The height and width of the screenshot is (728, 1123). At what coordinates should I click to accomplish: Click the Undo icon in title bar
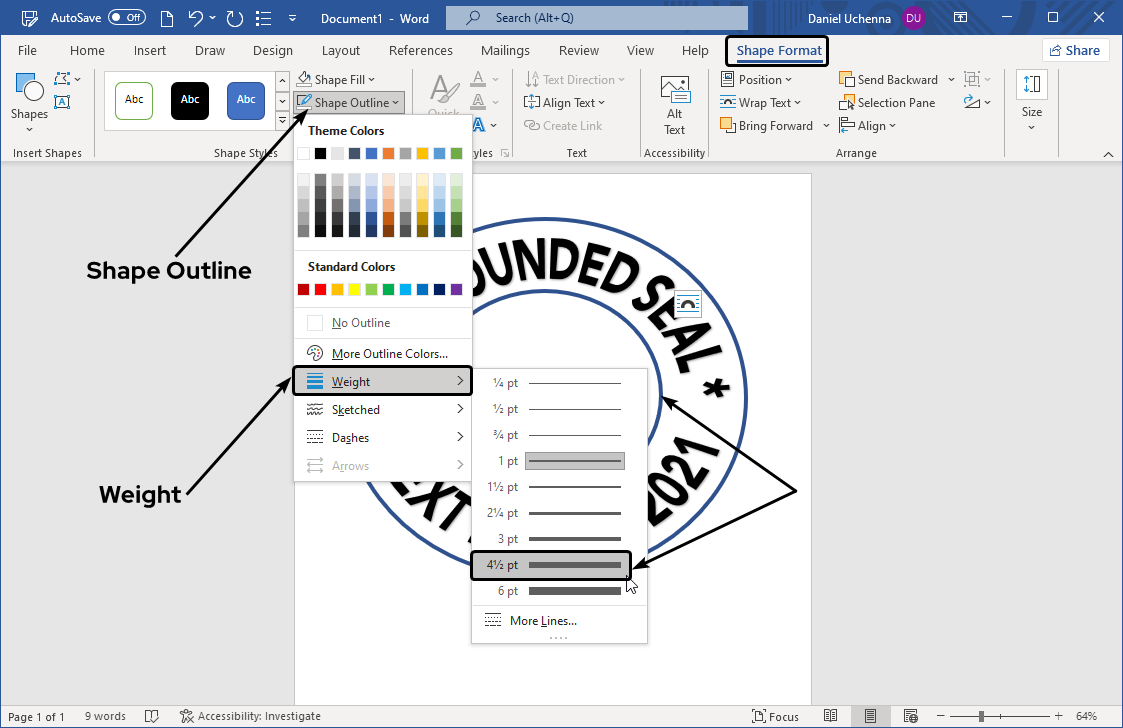click(197, 18)
